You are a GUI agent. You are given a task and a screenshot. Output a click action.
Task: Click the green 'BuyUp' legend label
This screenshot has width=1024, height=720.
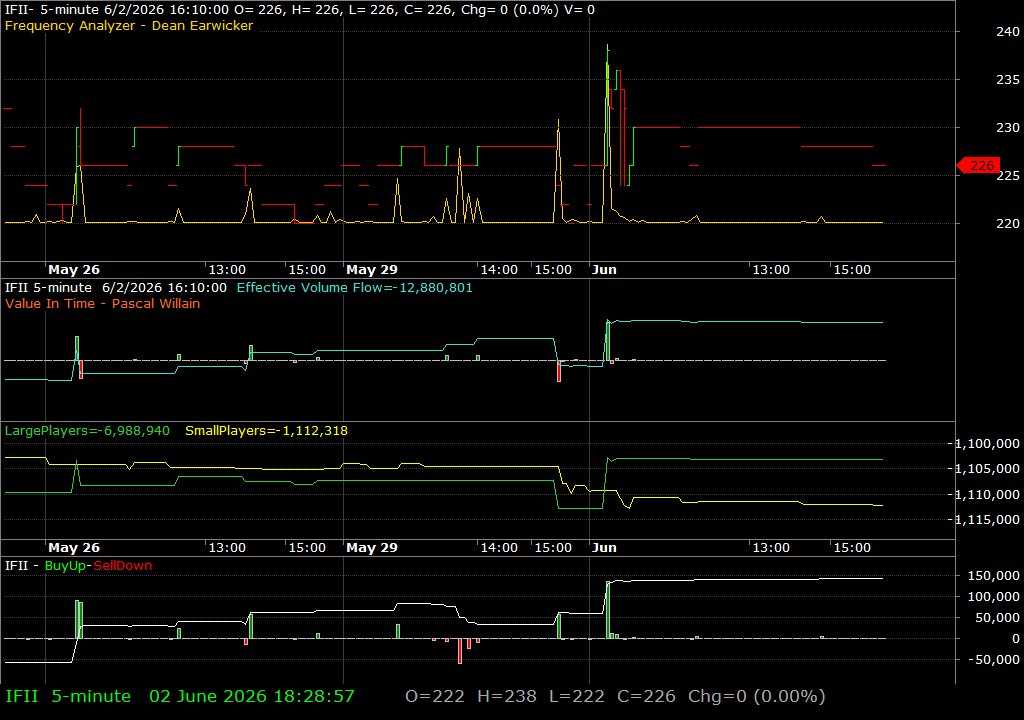[65, 566]
